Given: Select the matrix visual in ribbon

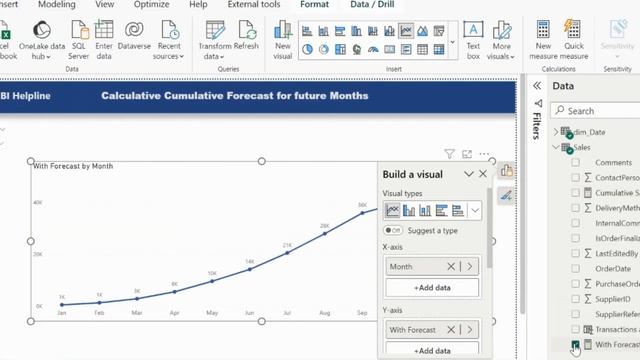Looking at the screenshot, I should [439, 49].
